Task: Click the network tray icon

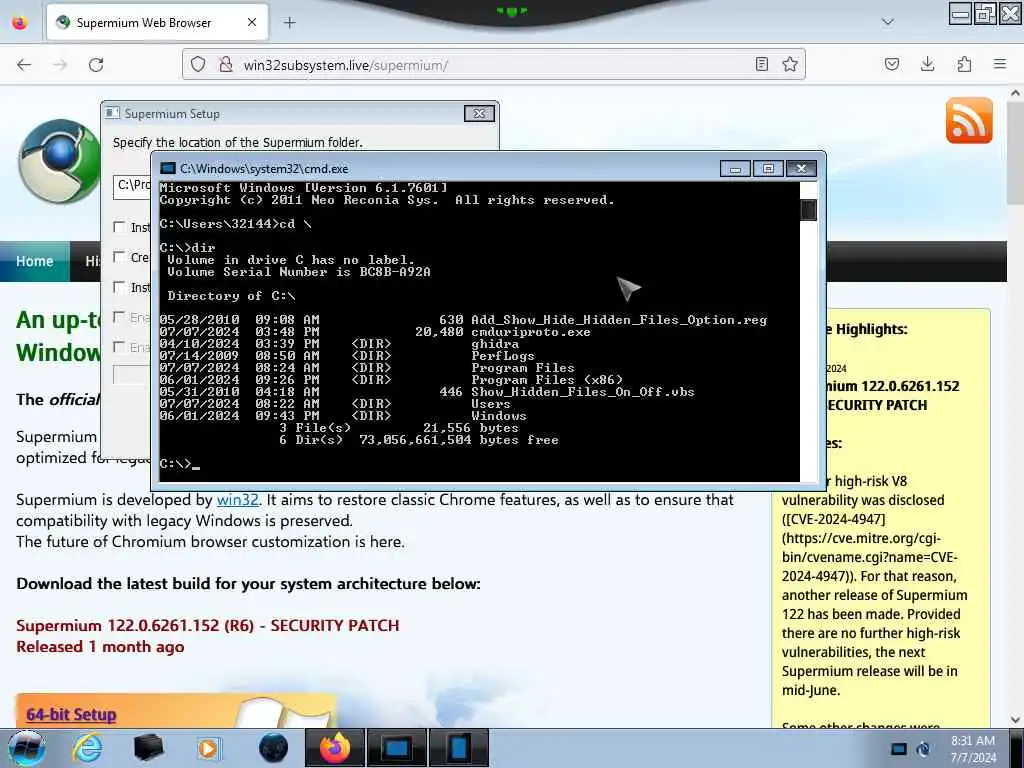Action: point(899,750)
